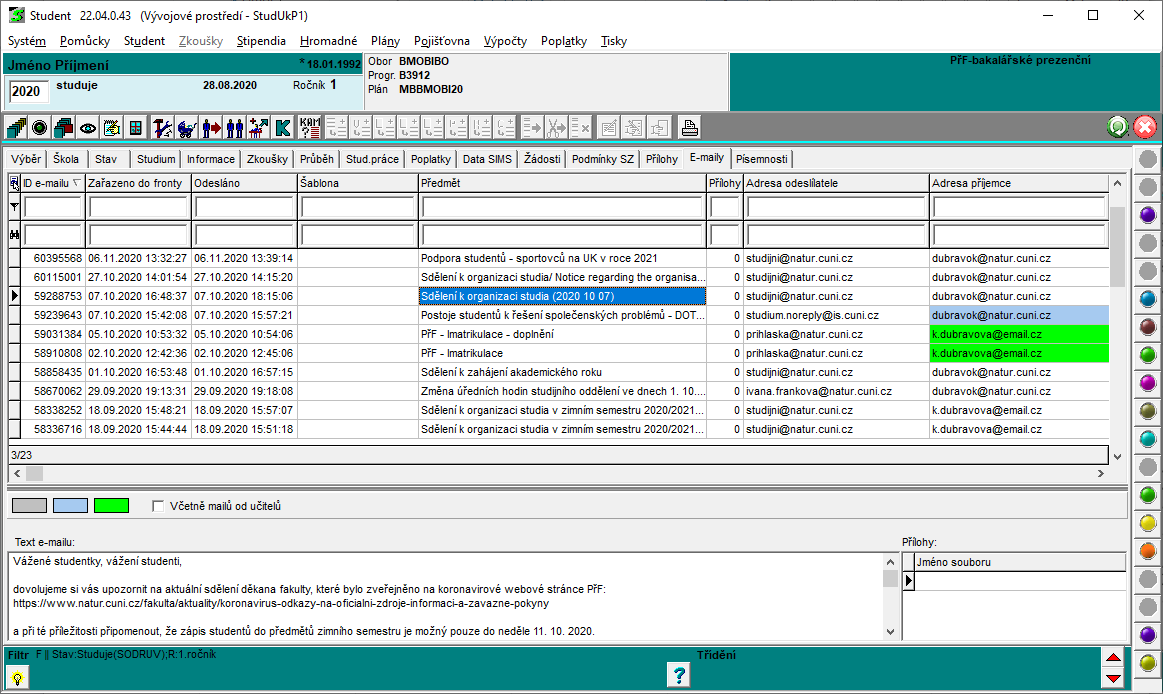Switch to the Zkoušky tab

click(x=267, y=159)
